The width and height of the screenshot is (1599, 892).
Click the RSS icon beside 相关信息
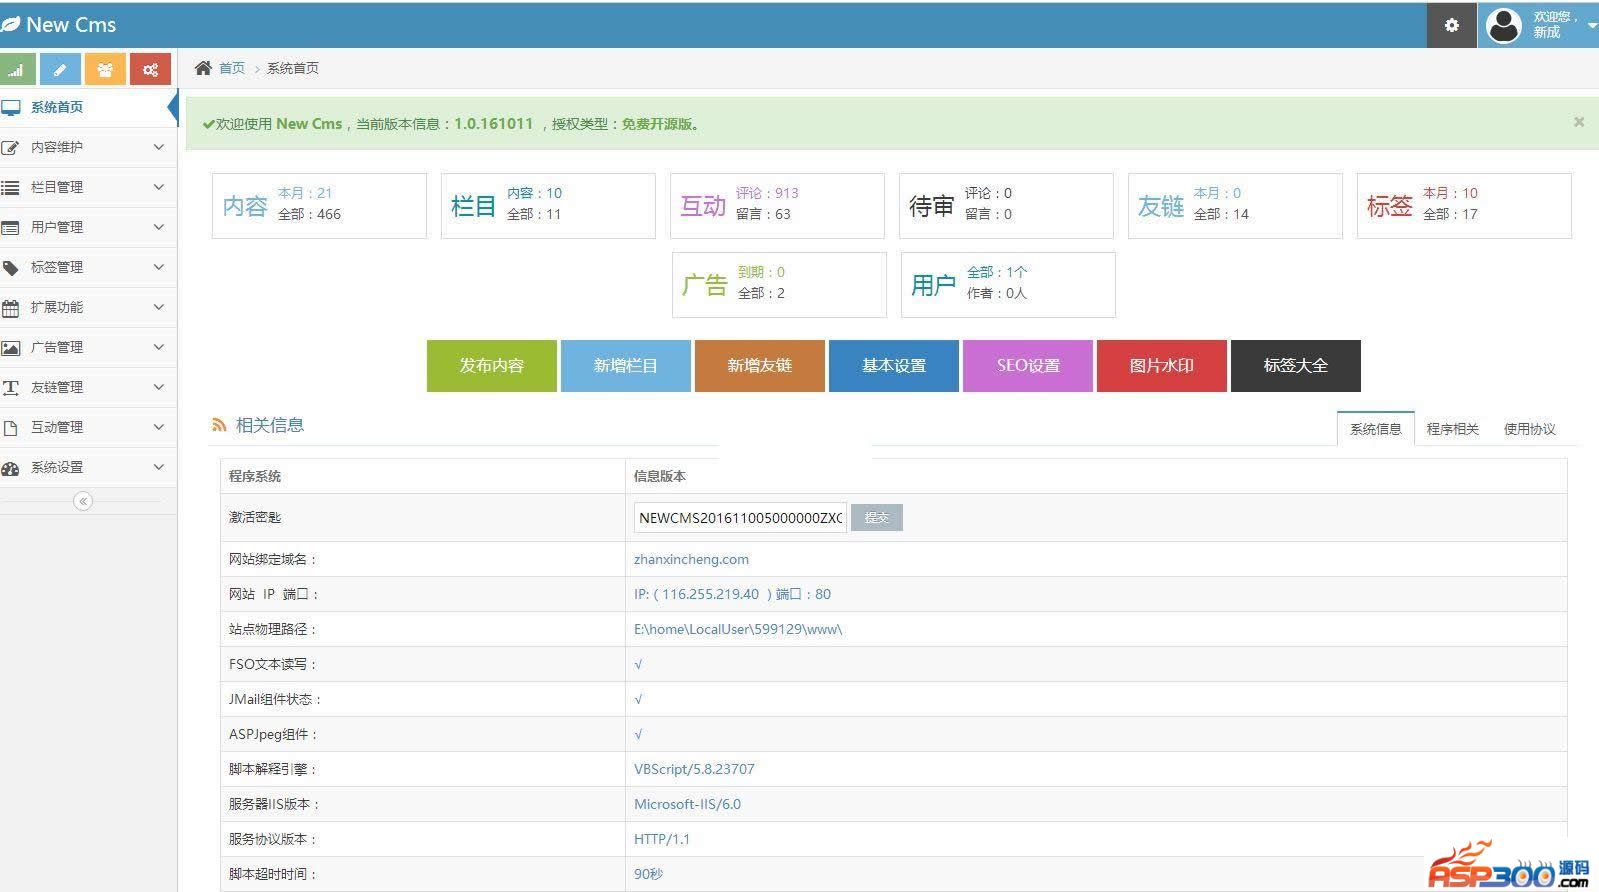219,425
